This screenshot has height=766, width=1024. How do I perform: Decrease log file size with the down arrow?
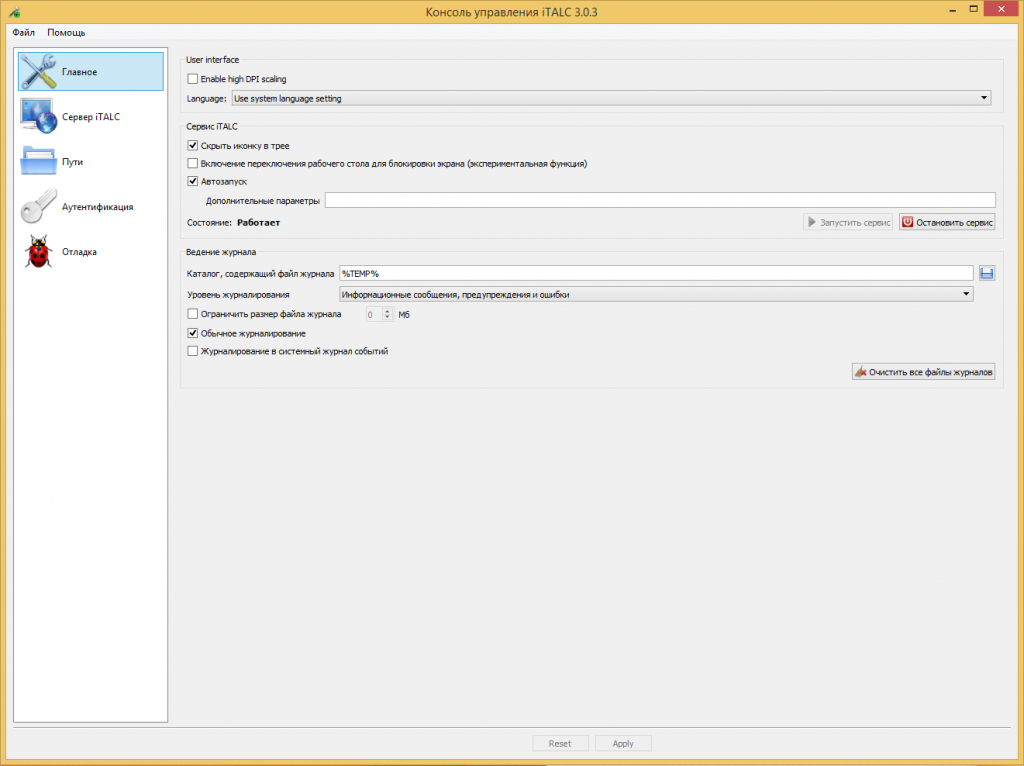click(x=387, y=318)
